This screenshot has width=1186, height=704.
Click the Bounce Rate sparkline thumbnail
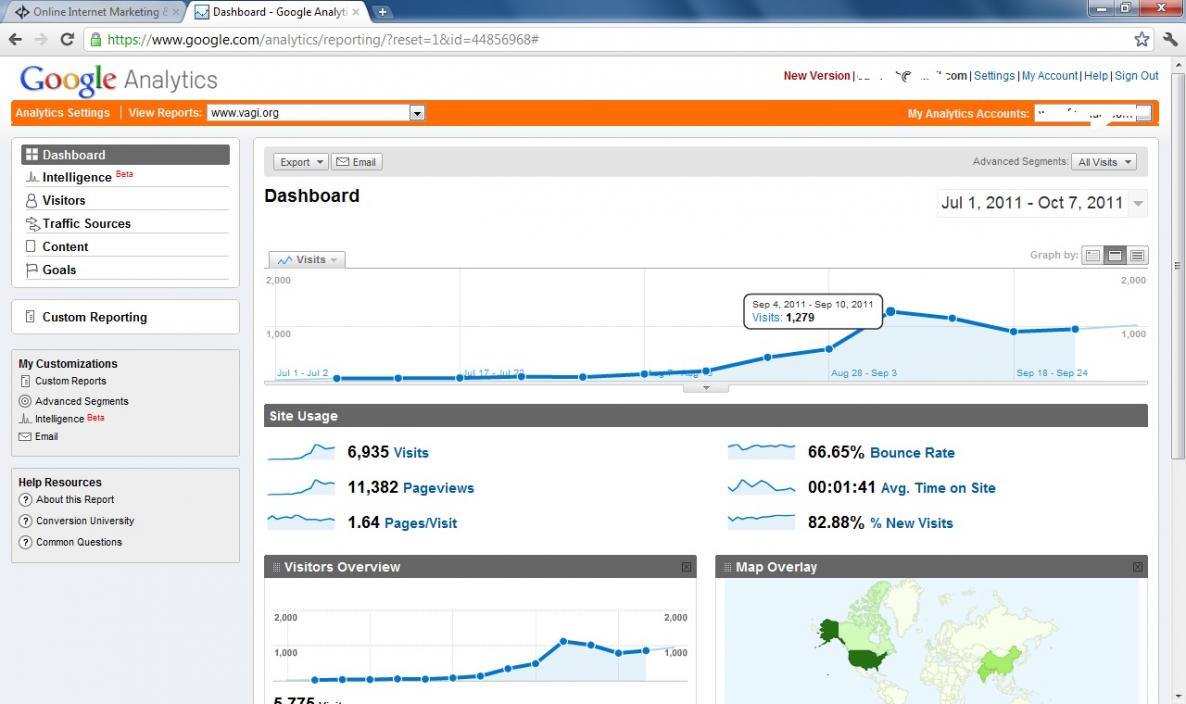click(x=761, y=452)
